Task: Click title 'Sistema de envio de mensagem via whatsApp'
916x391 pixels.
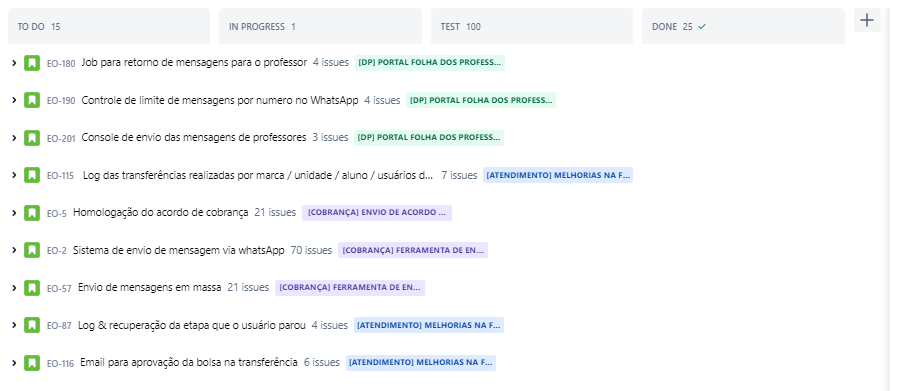Action: tap(179, 250)
